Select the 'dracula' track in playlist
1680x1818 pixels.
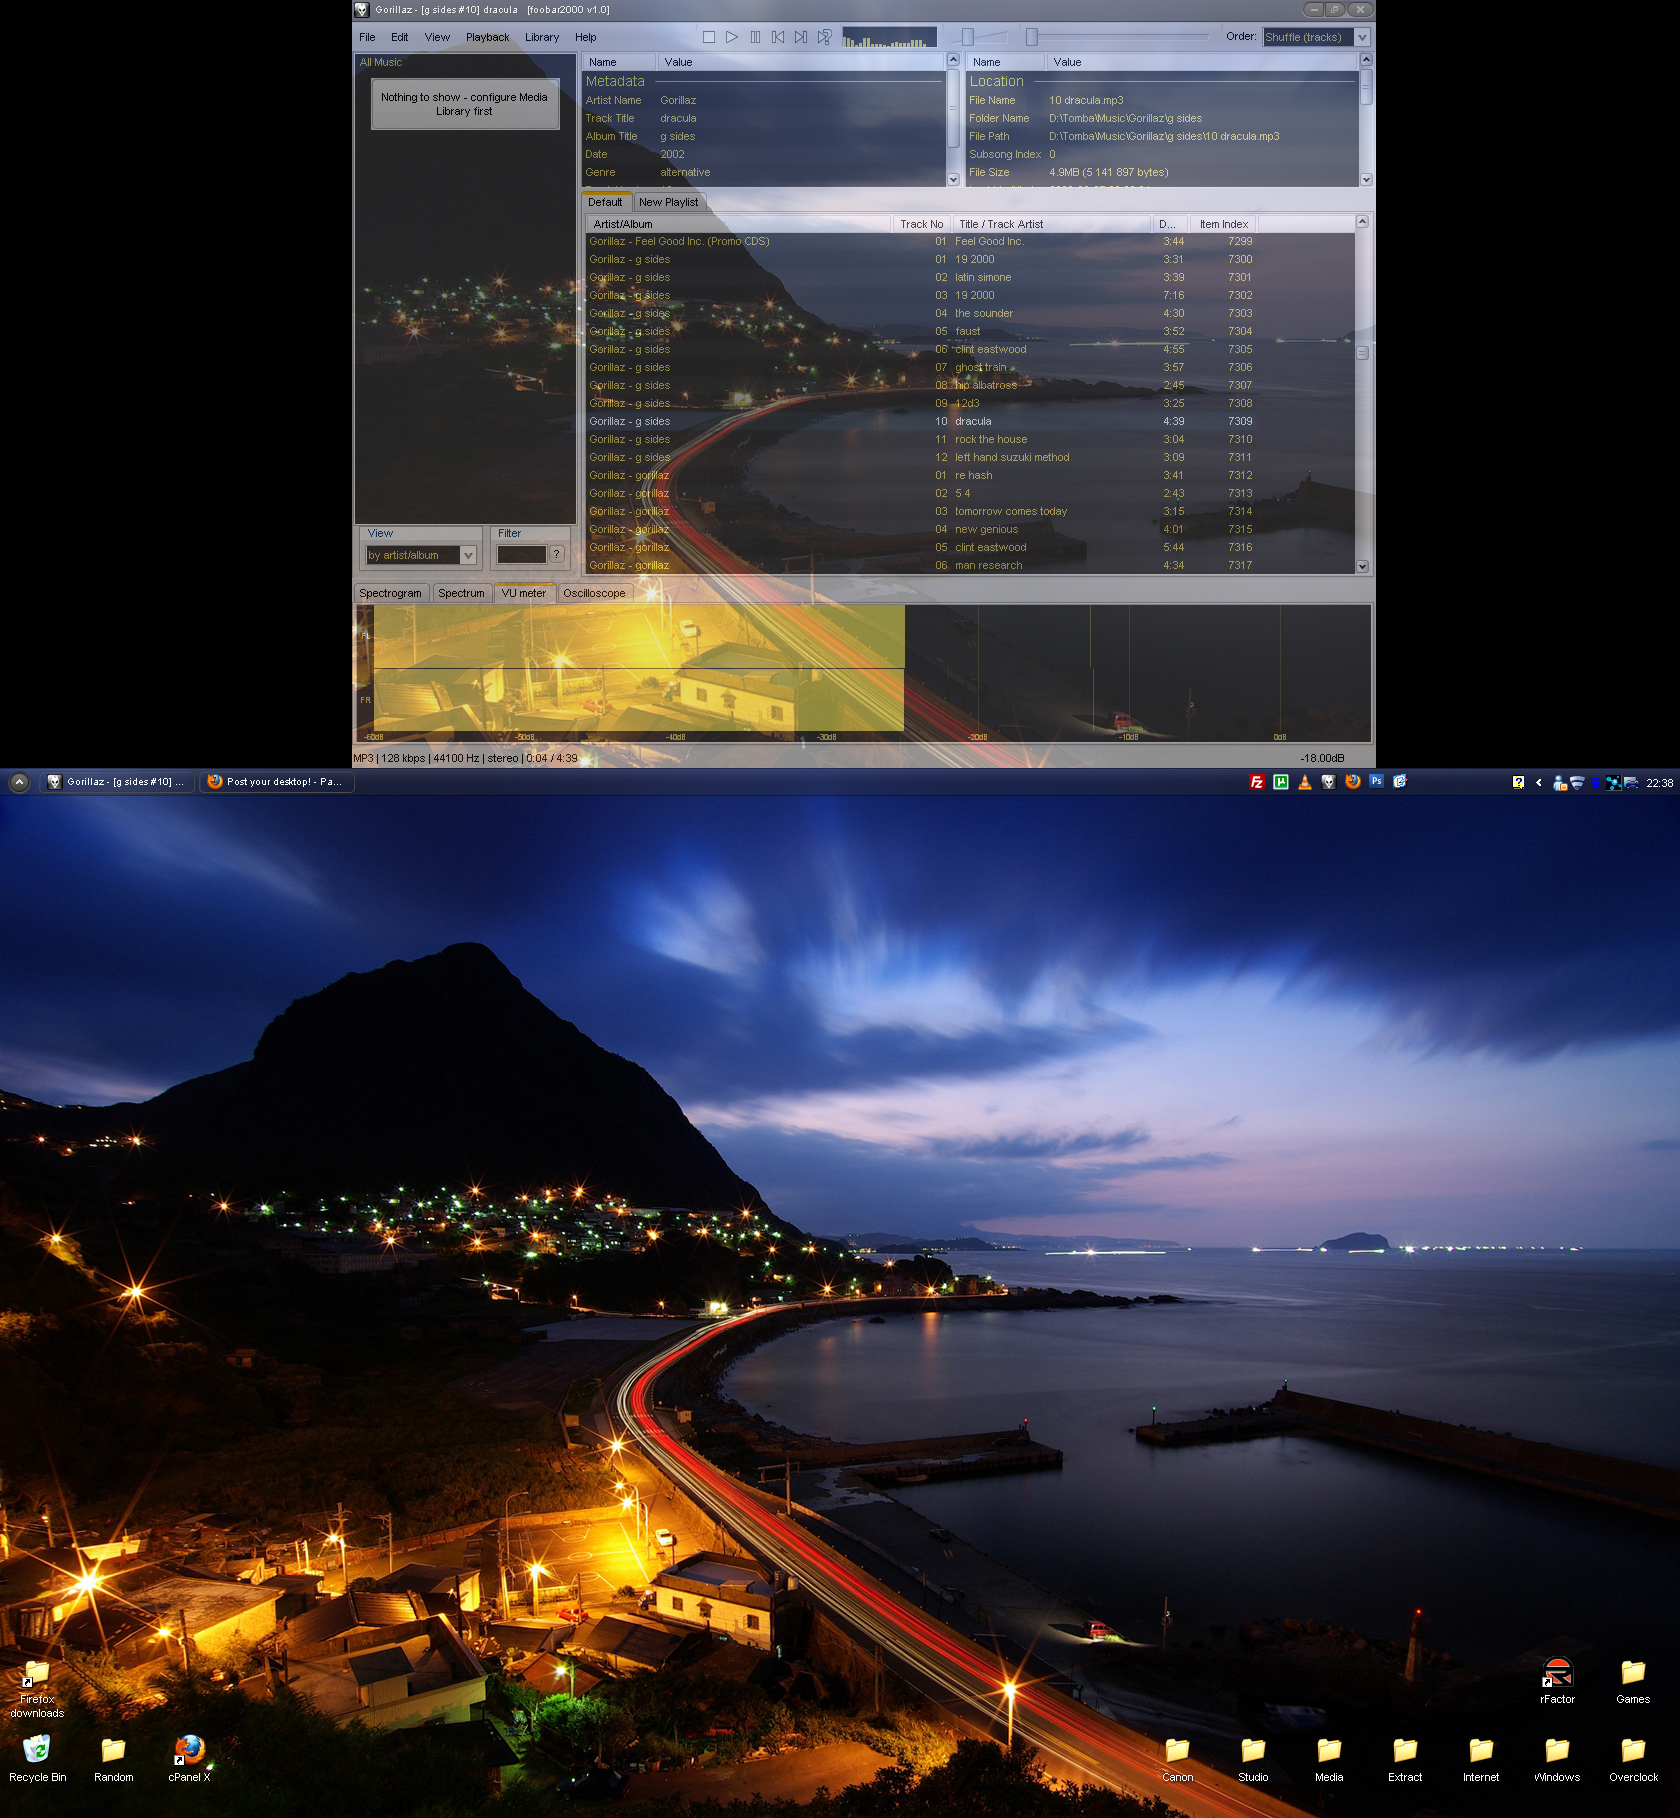(x=970, y=421)
